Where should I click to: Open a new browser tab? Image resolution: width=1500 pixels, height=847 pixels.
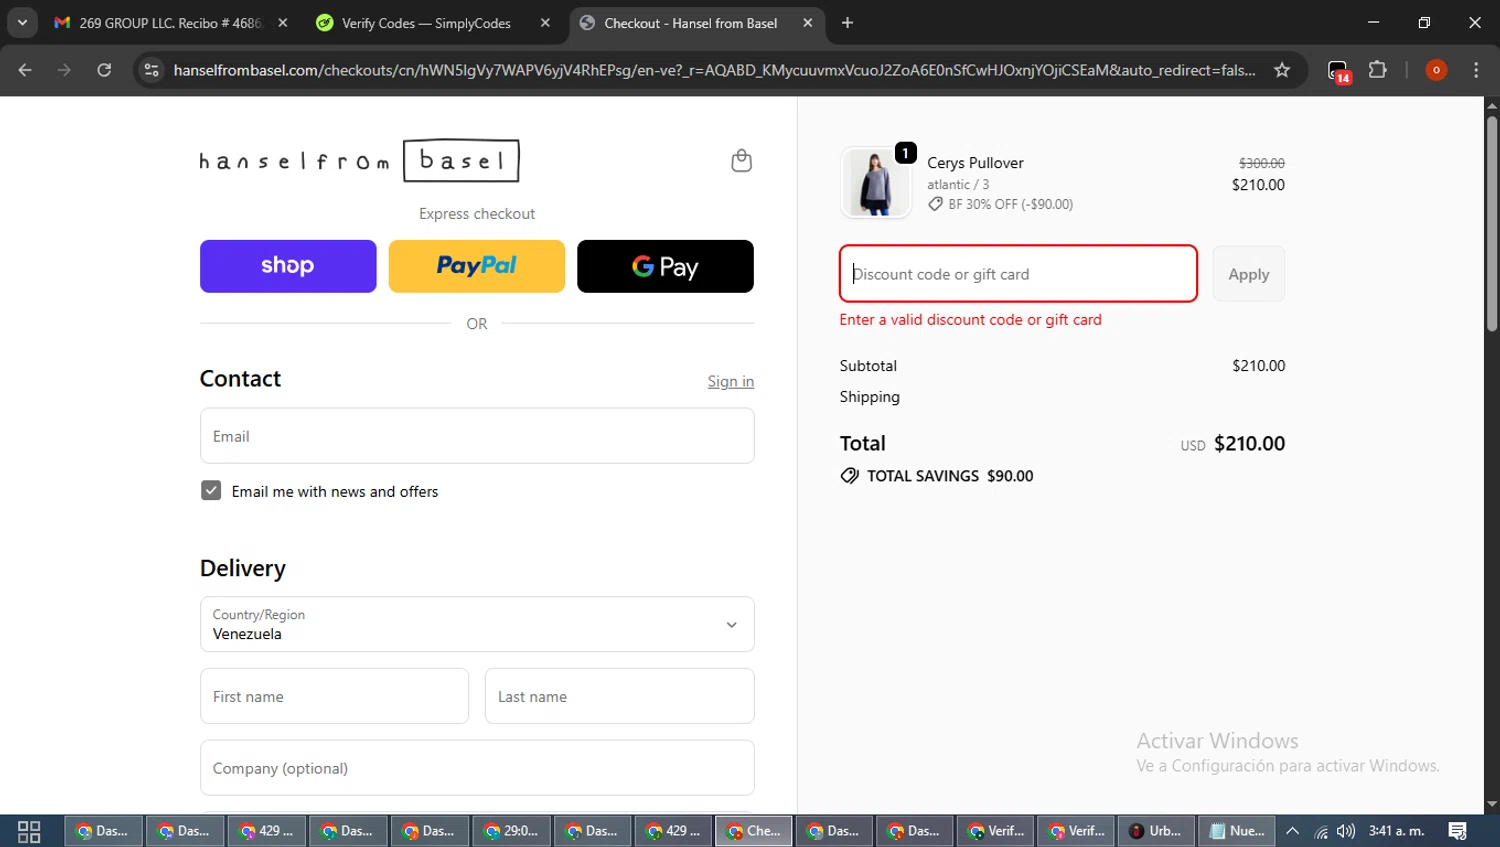point(847,23)
